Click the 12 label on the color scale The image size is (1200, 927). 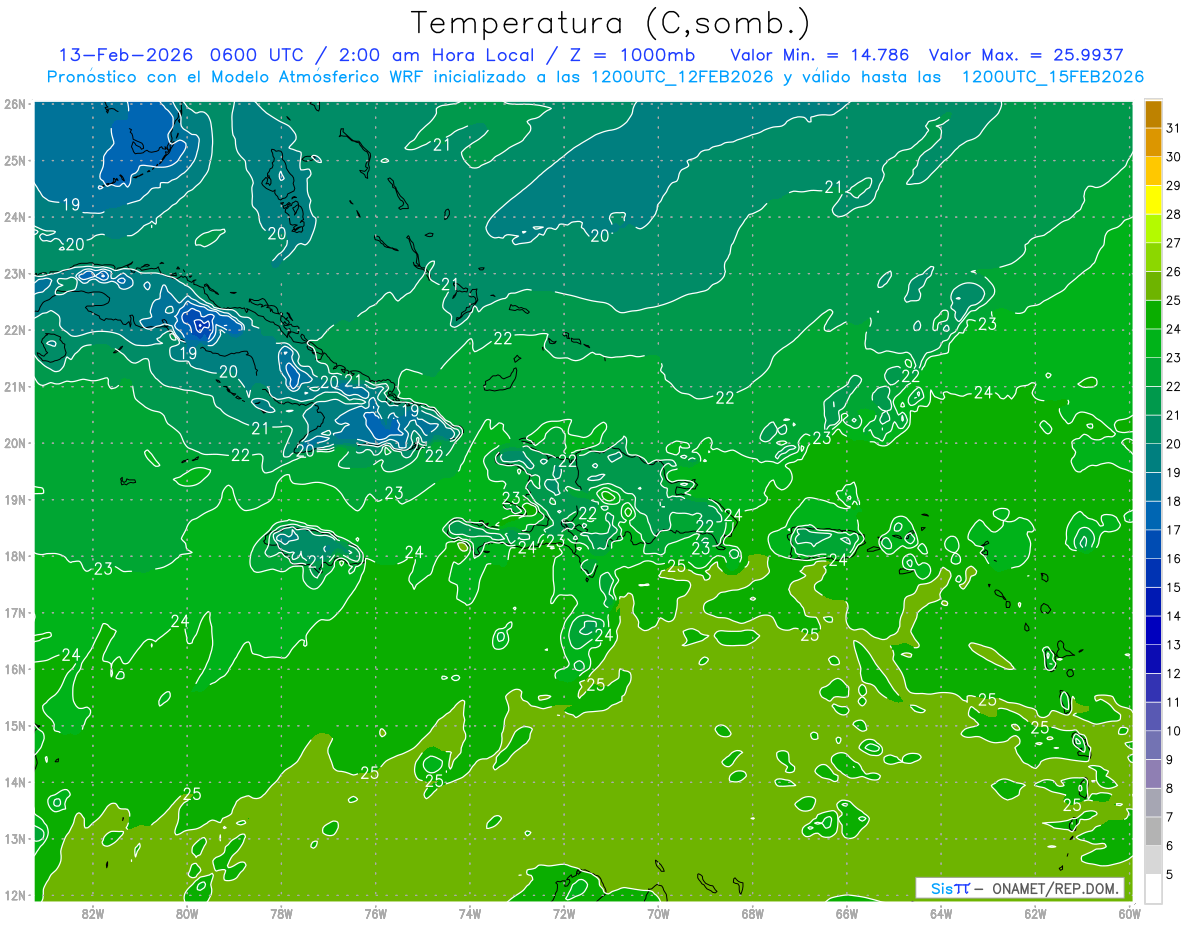click(x=1173, y=674)
